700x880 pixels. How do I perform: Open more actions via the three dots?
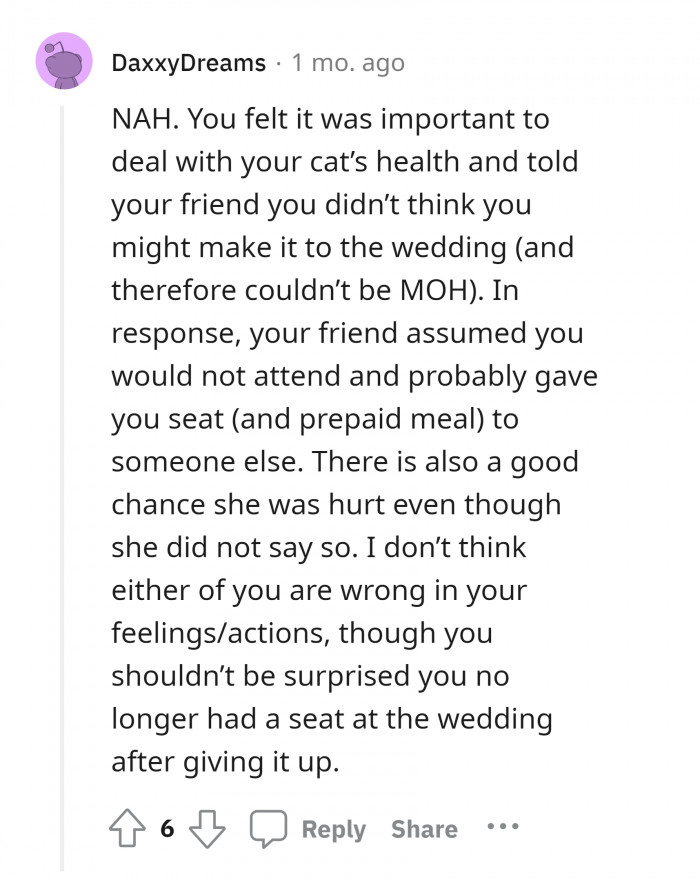coord(502,828)
